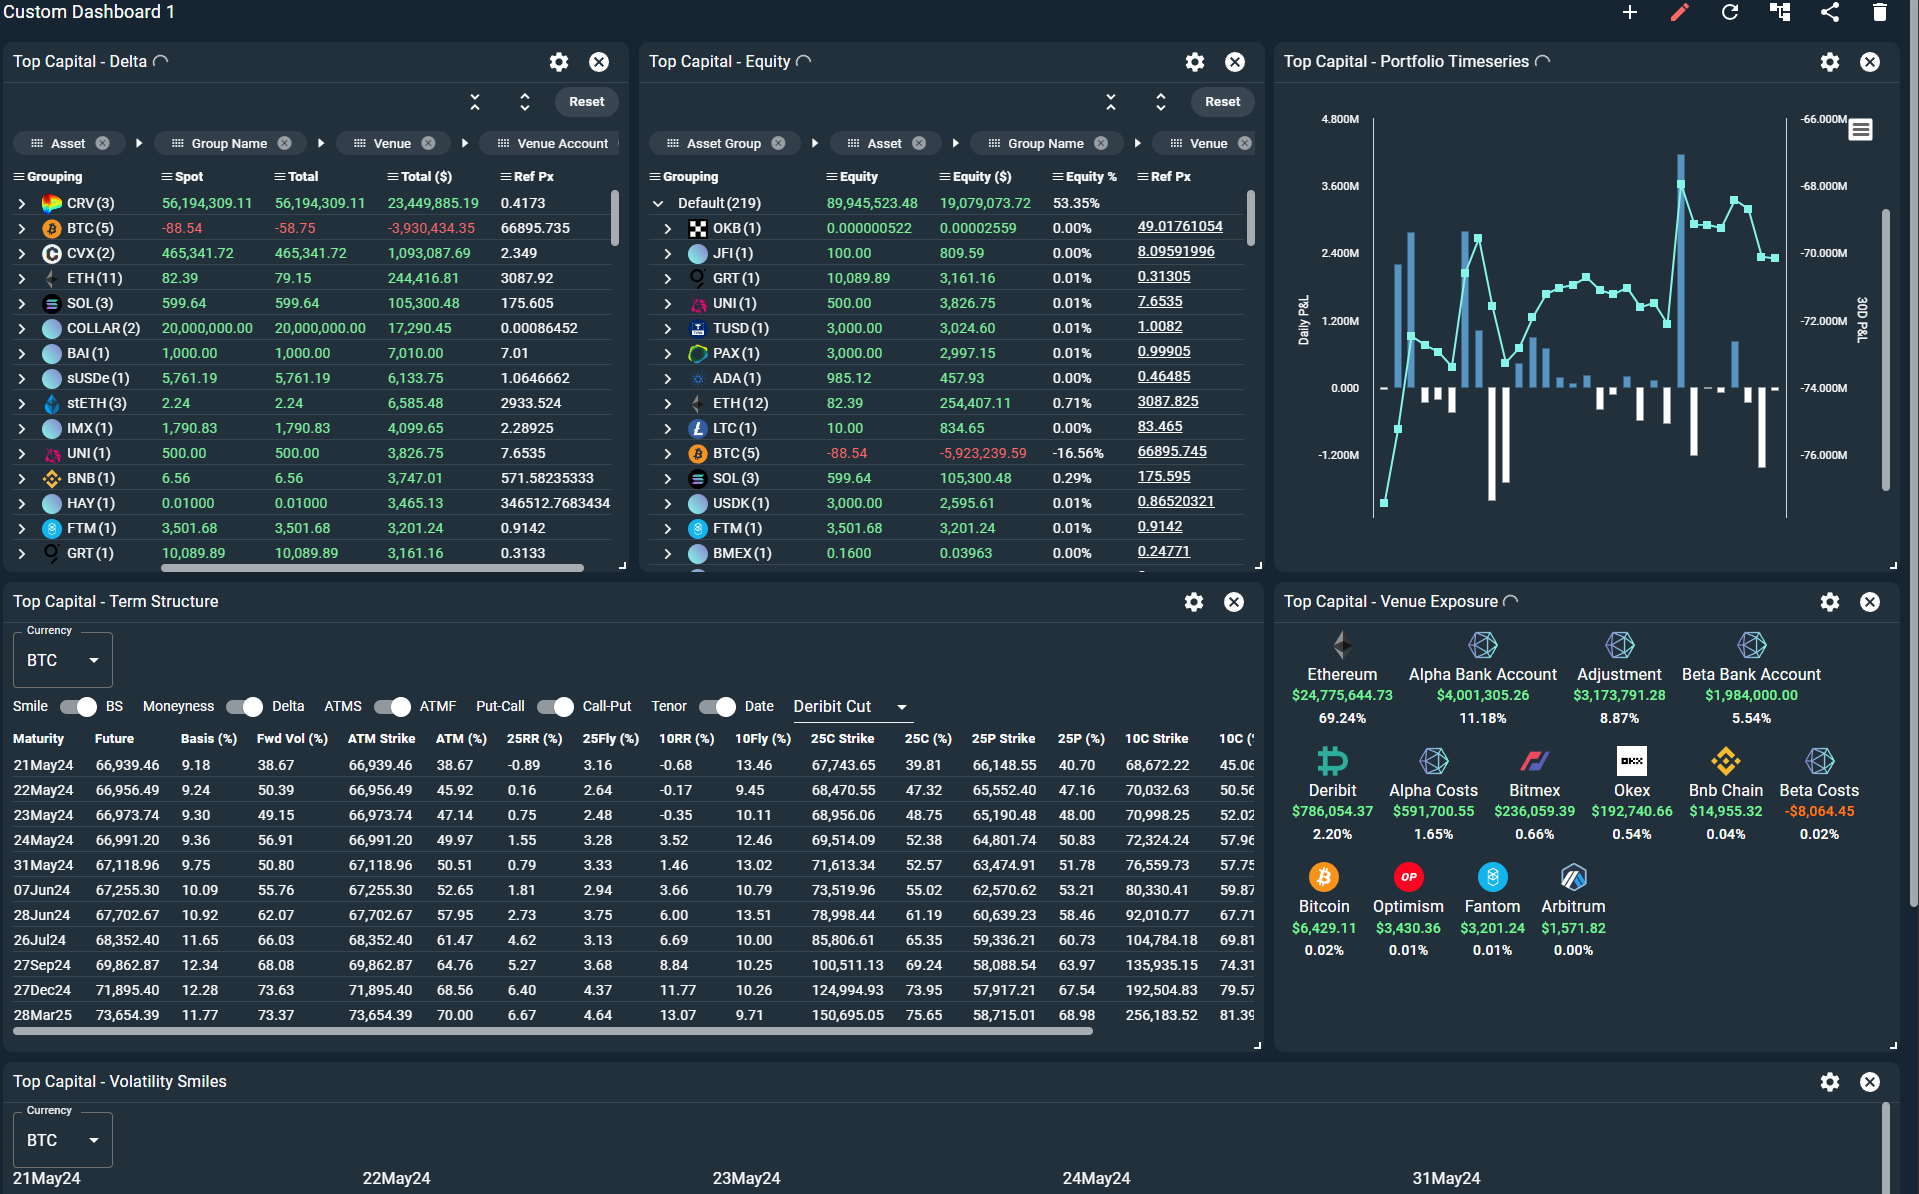Sort by Equity % column header

pos(1091,176)
